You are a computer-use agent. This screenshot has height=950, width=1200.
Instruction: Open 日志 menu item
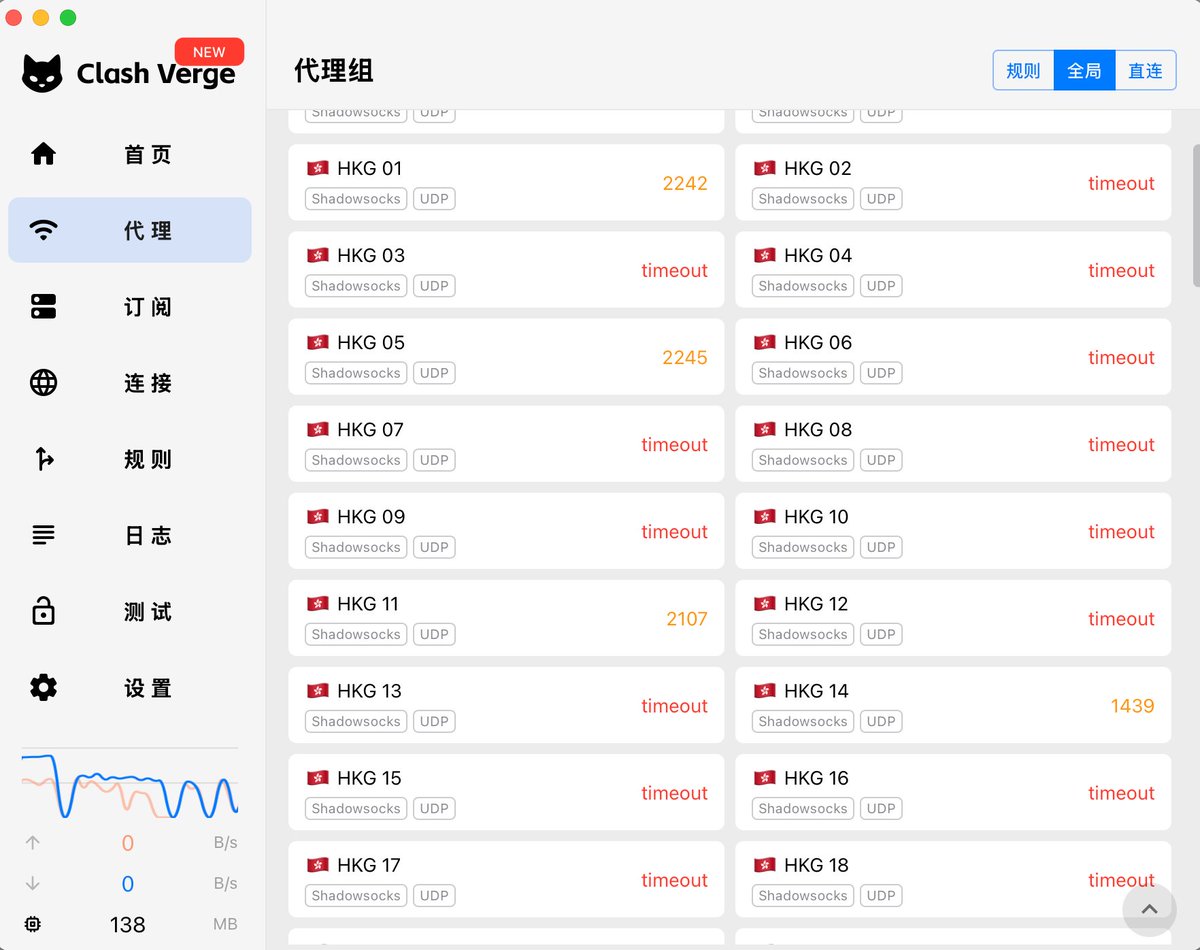pyautogui.click(x=130, y=535)
